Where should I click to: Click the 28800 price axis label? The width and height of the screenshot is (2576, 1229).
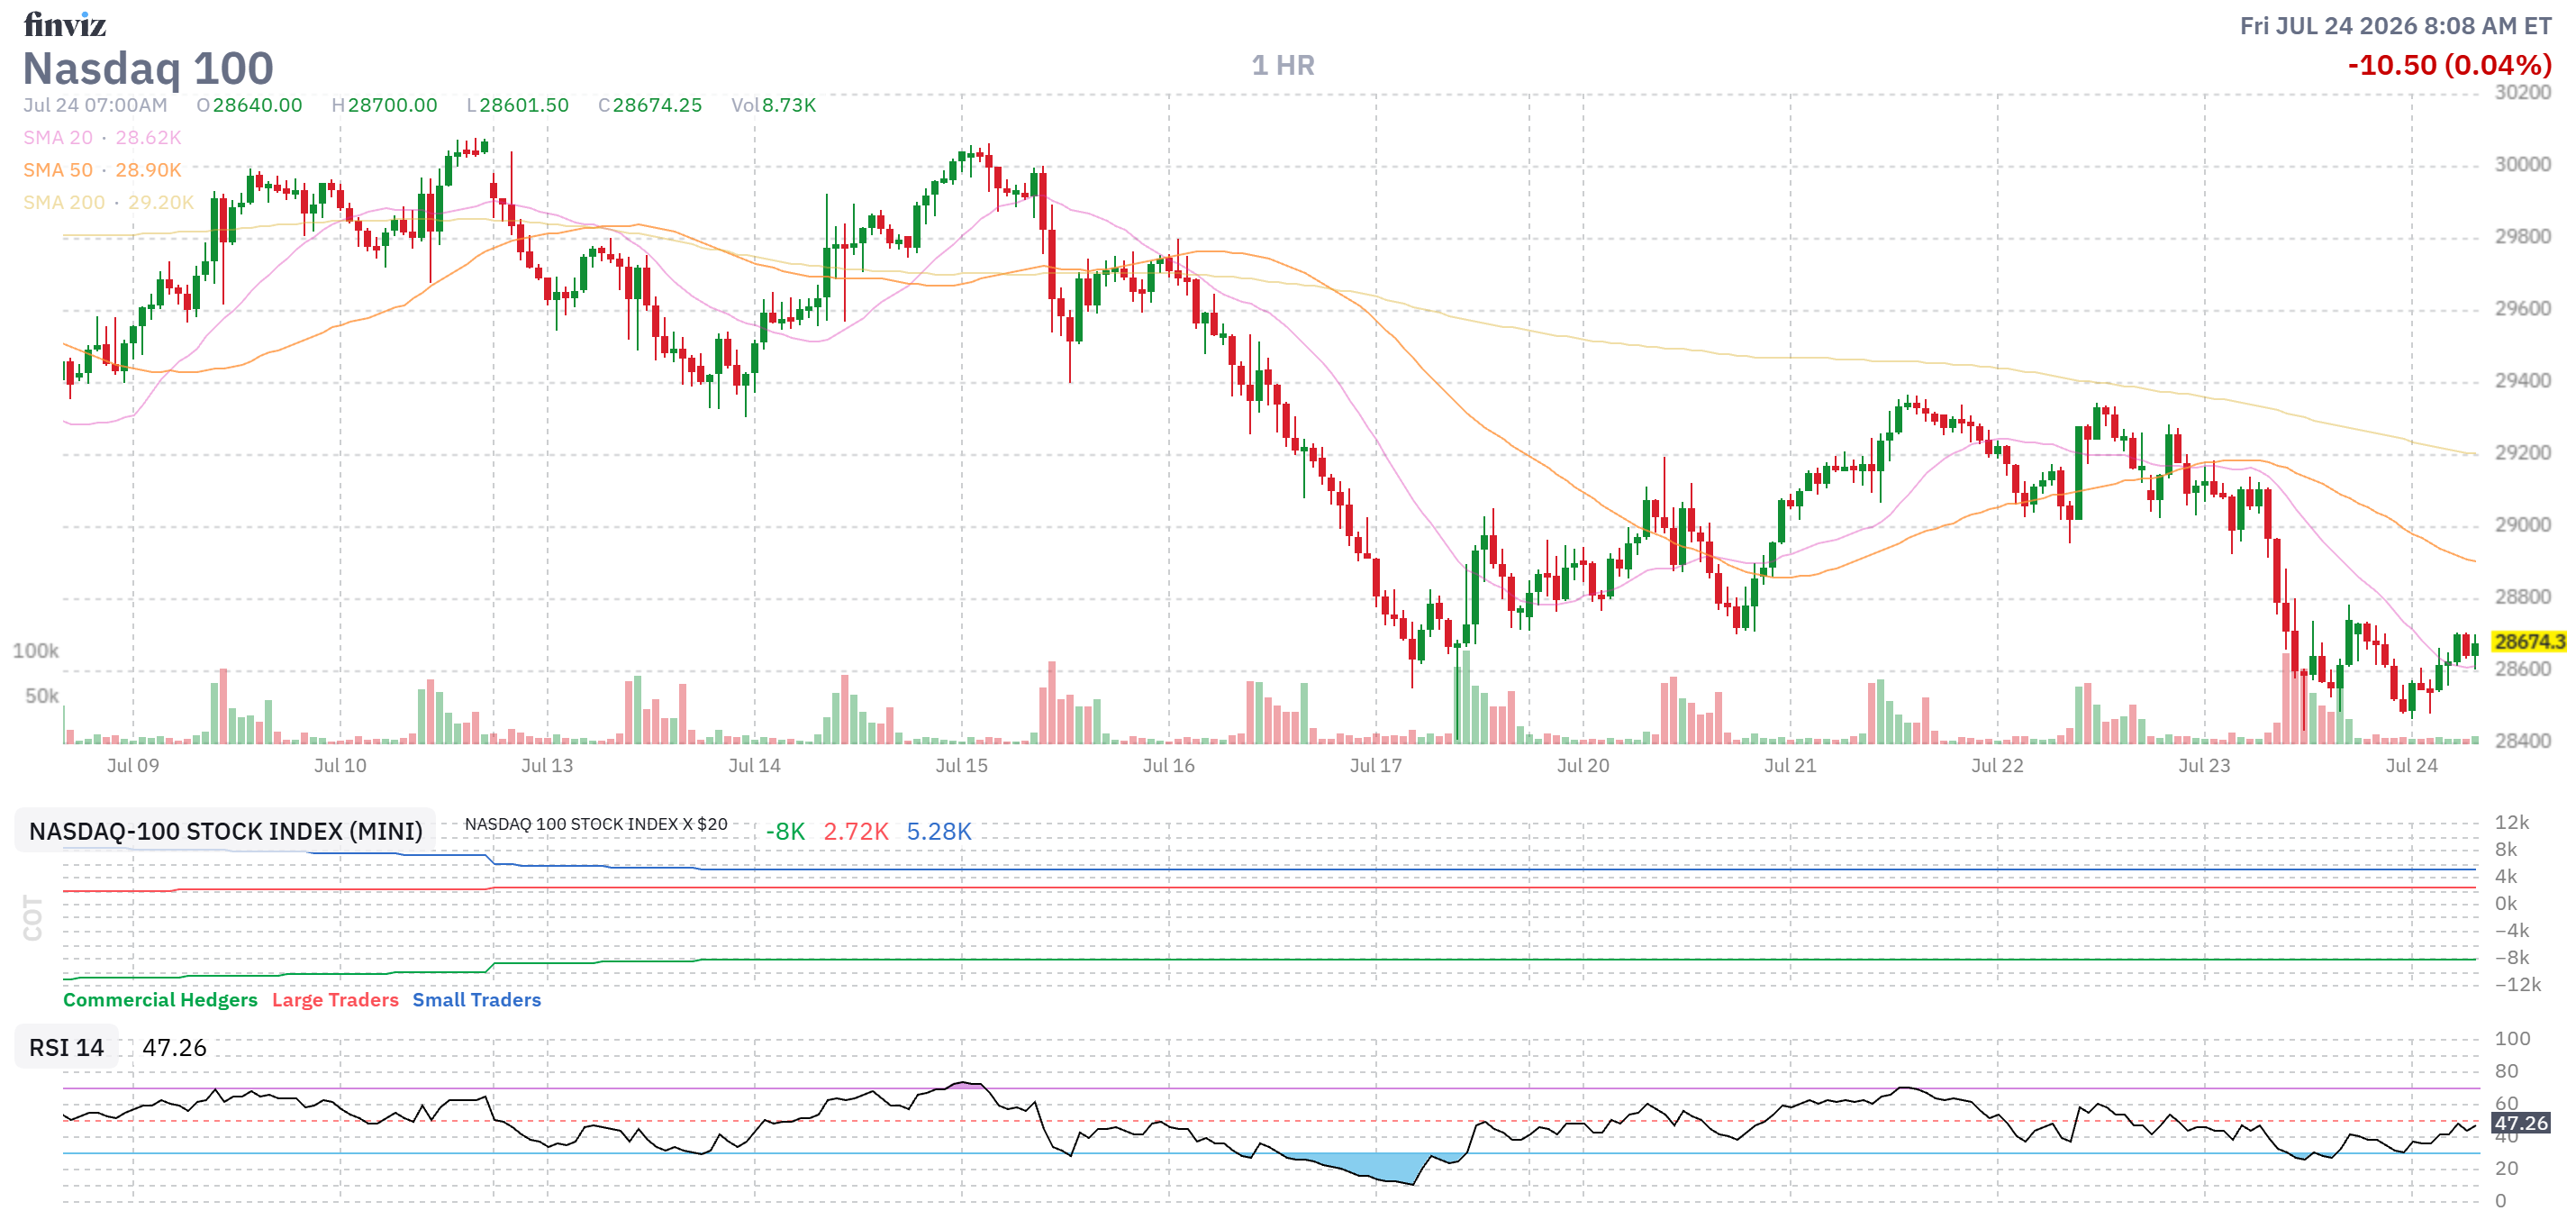pos(2523,596)
